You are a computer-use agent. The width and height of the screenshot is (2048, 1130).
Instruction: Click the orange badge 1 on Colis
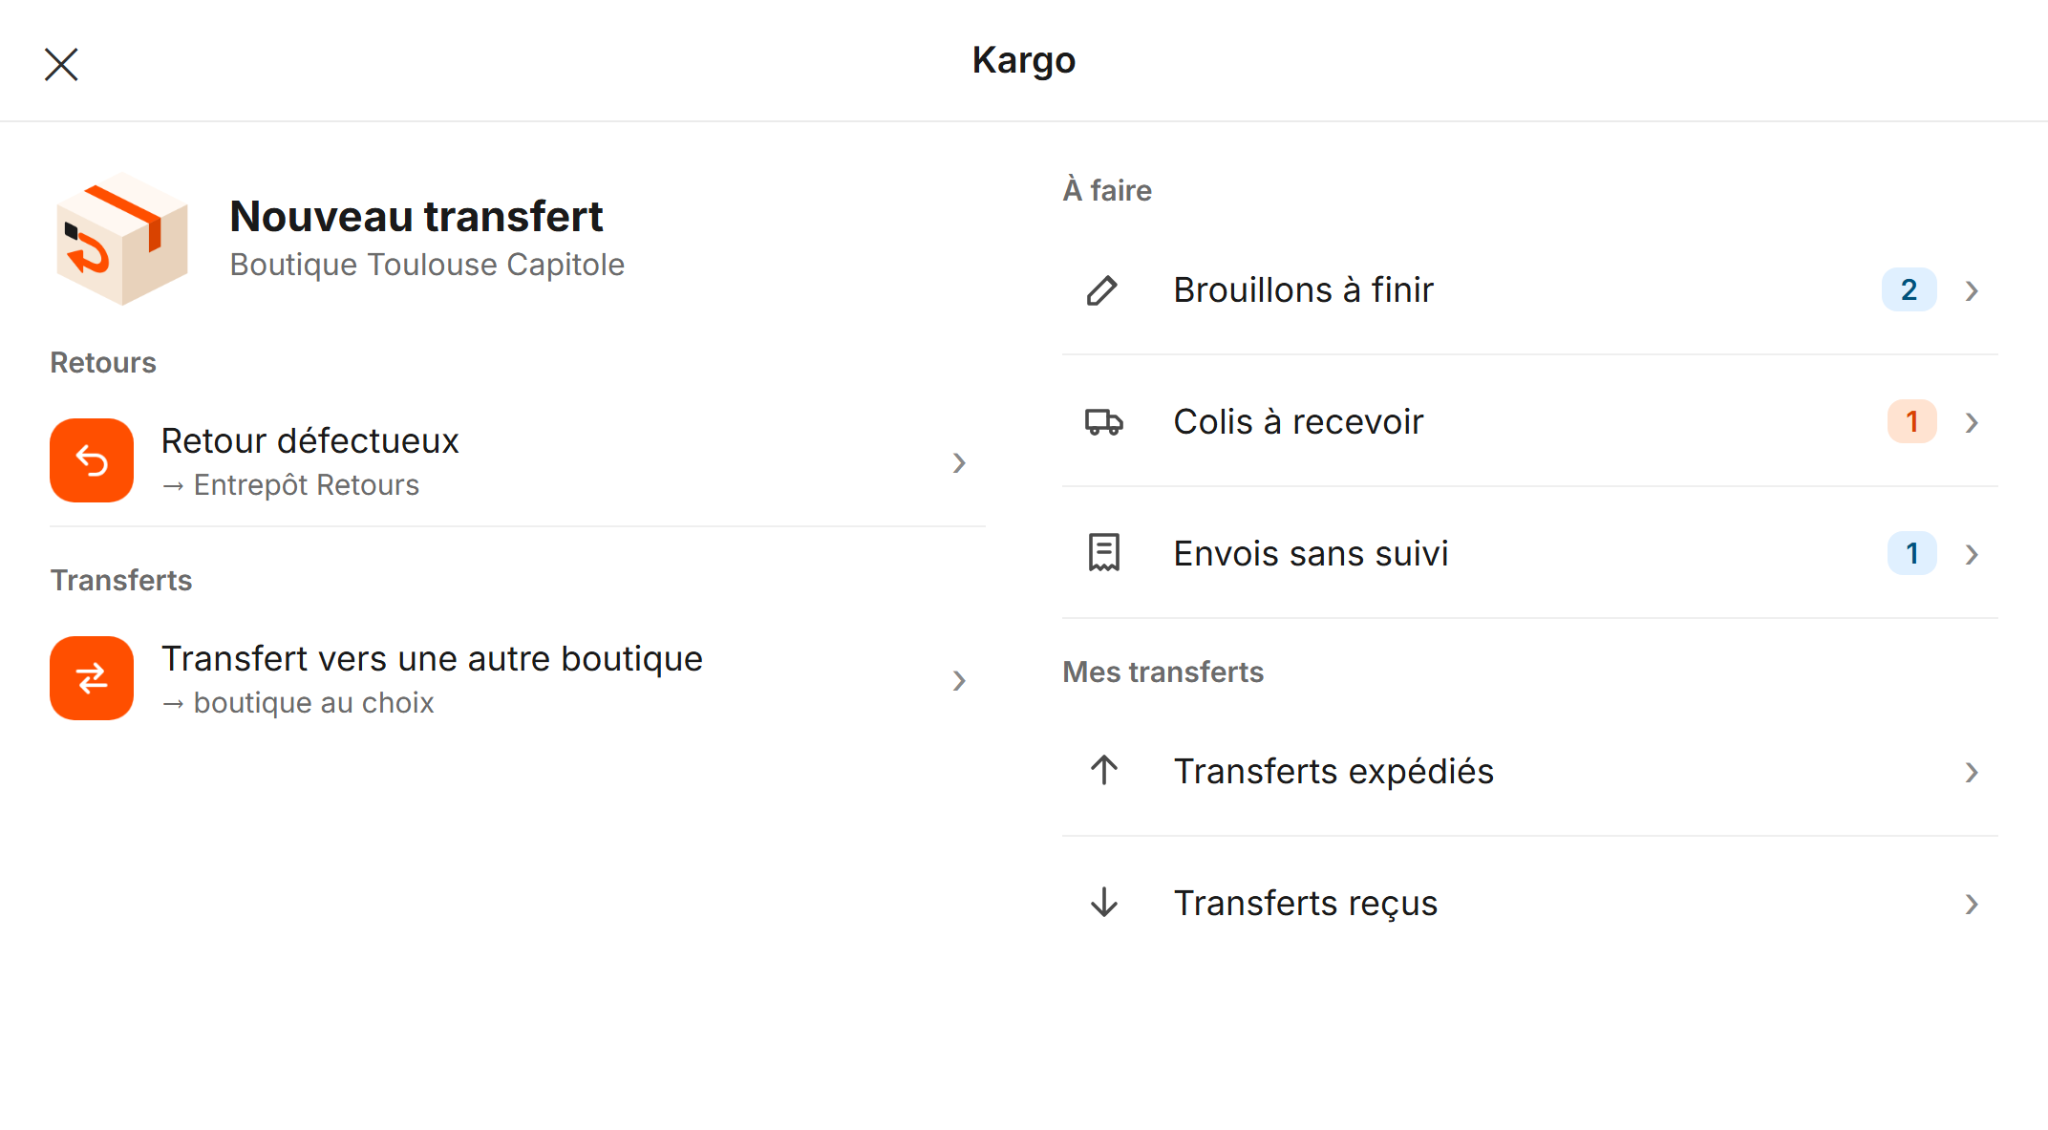point(1912,422)
